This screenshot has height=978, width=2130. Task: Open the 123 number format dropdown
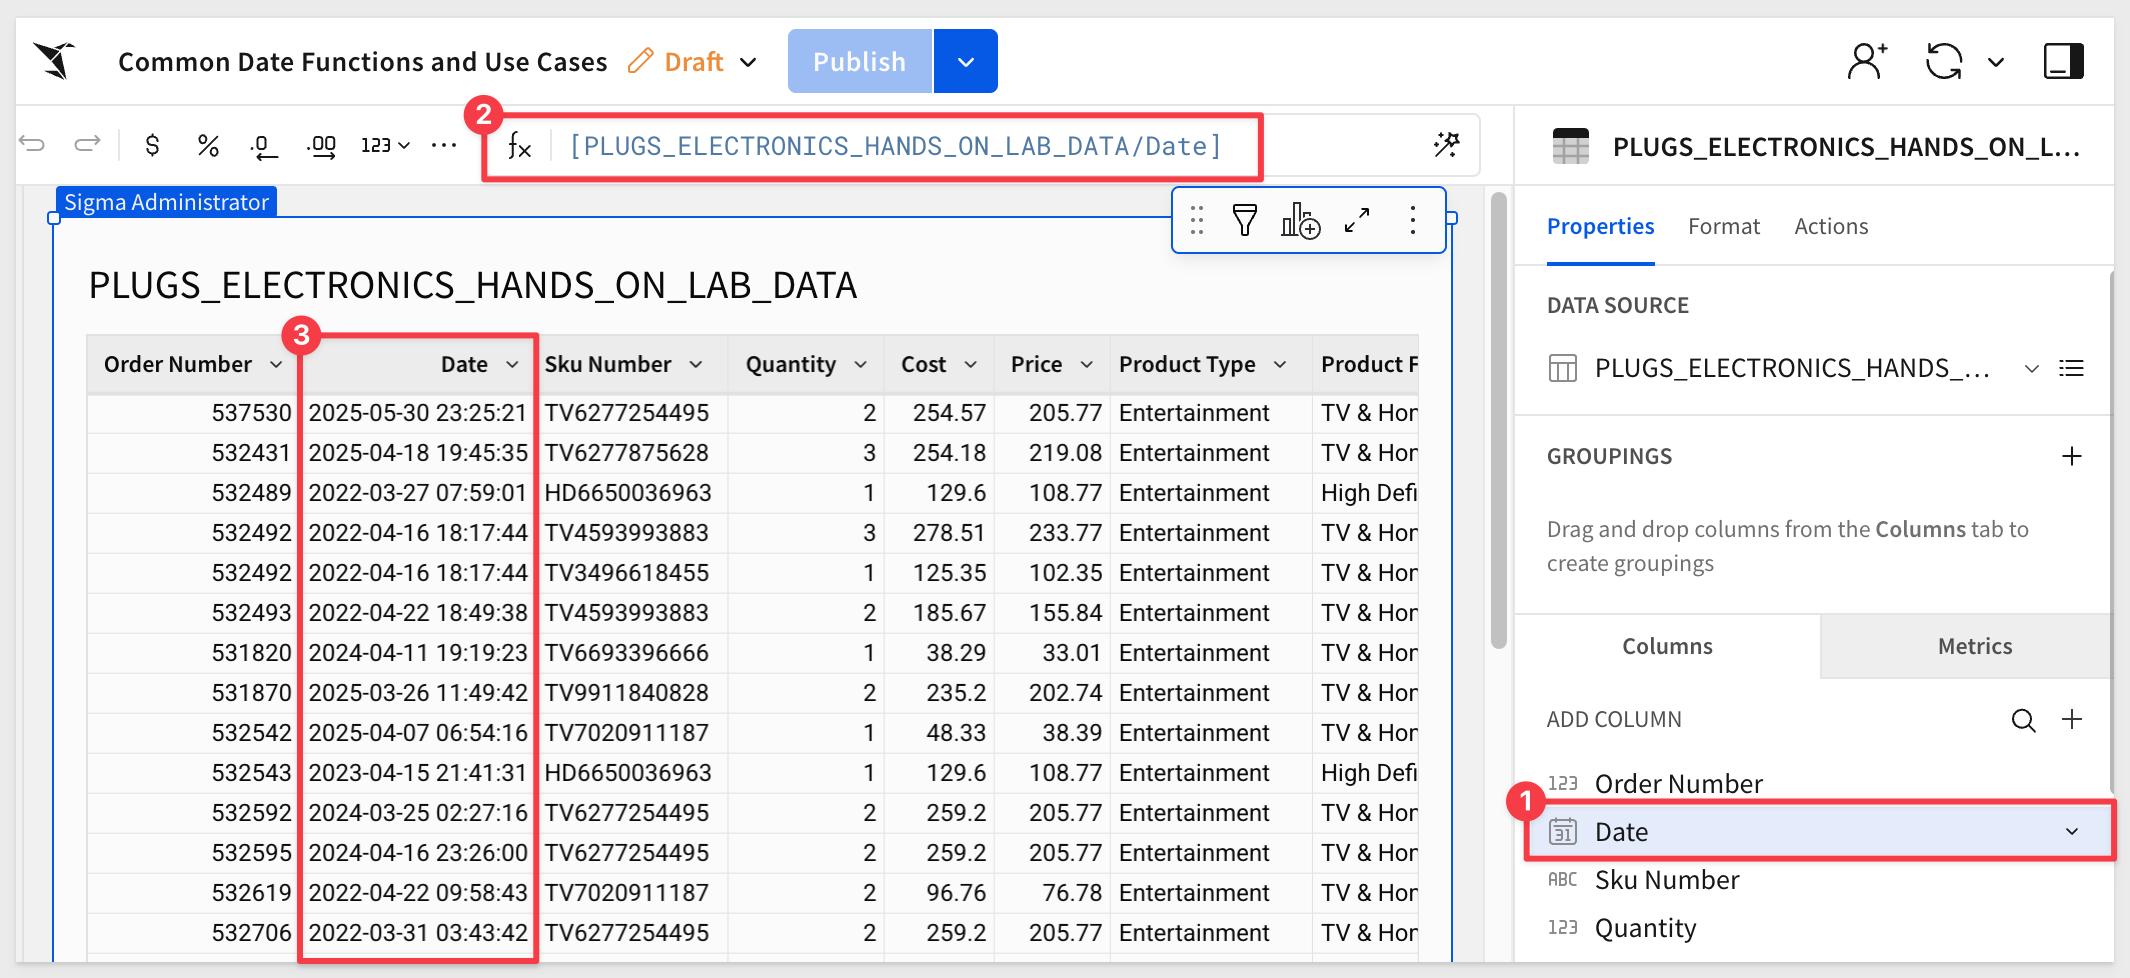(x=385, y=146)
